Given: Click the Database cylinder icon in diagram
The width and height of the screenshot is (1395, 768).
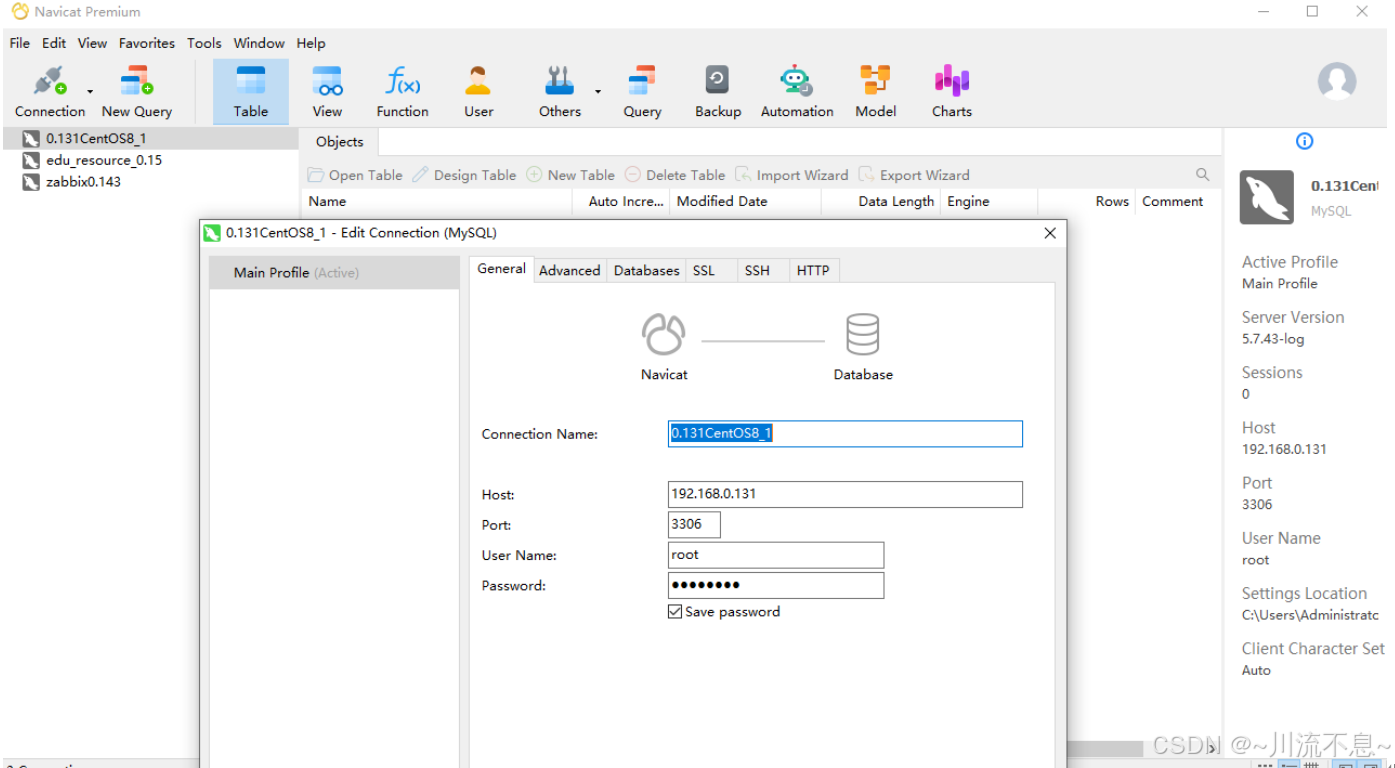Looking at the screenshot, I should coord(863,335).
